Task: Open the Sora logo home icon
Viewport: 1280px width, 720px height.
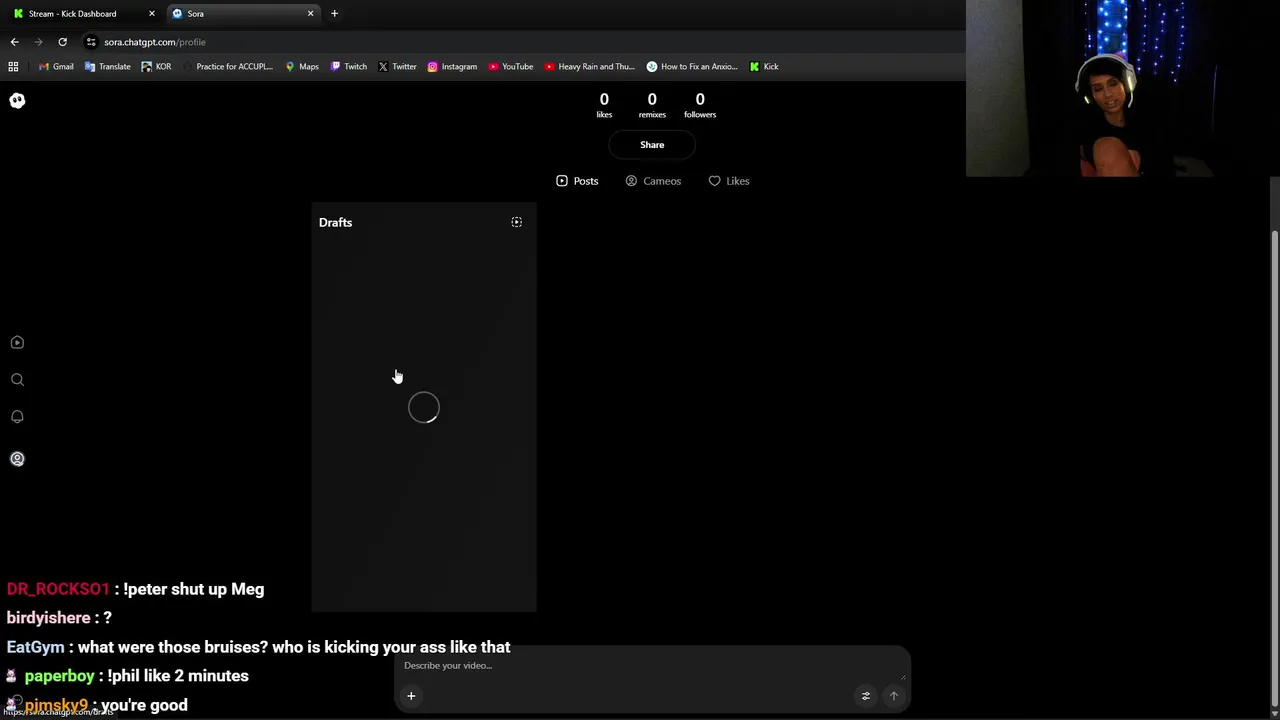Action: pos(17,100)
